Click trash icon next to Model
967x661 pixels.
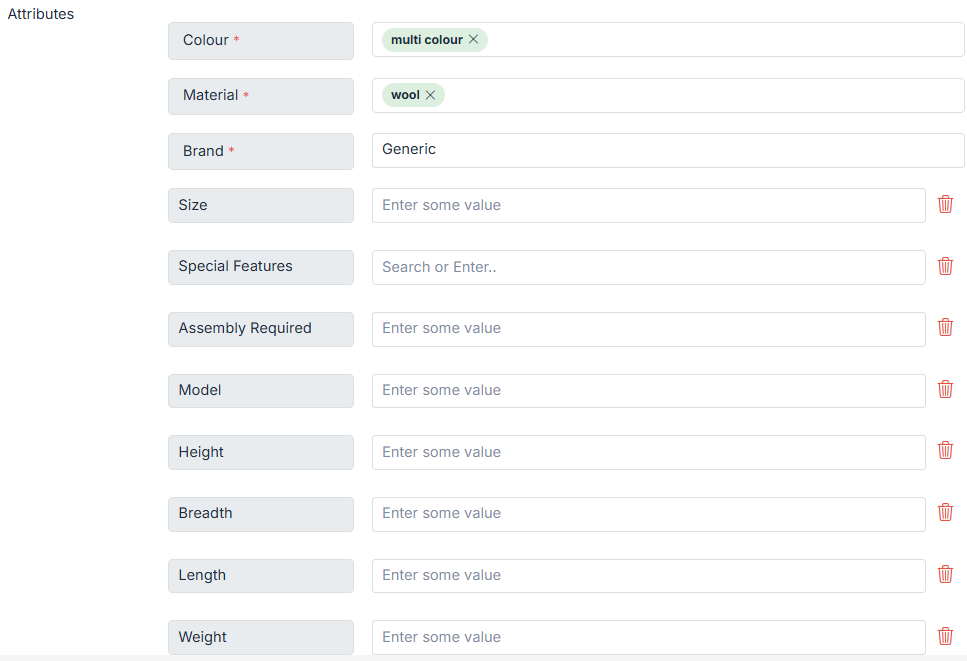point(945,390)
